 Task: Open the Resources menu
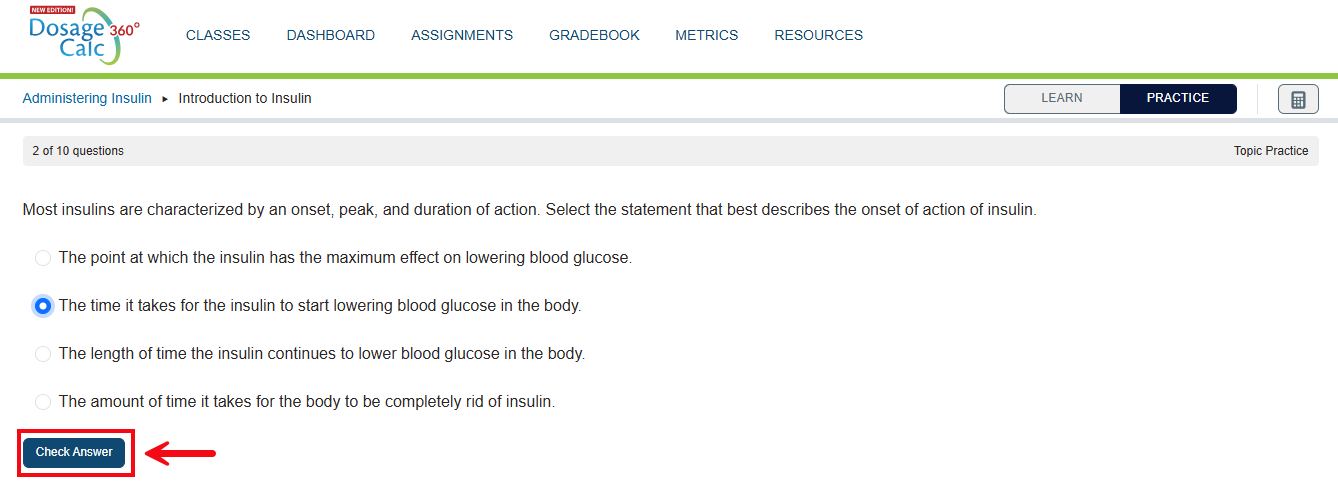click(x=818, y=35)
